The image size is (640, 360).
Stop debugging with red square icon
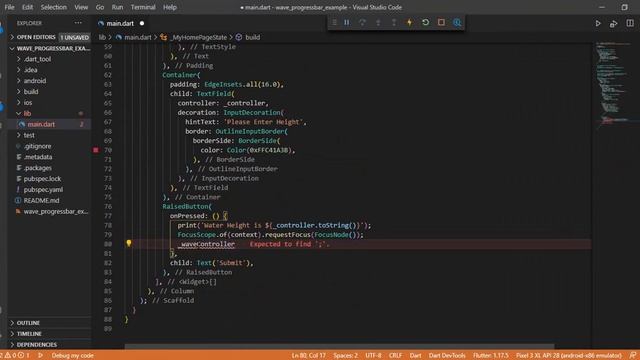tap(441, 22)
